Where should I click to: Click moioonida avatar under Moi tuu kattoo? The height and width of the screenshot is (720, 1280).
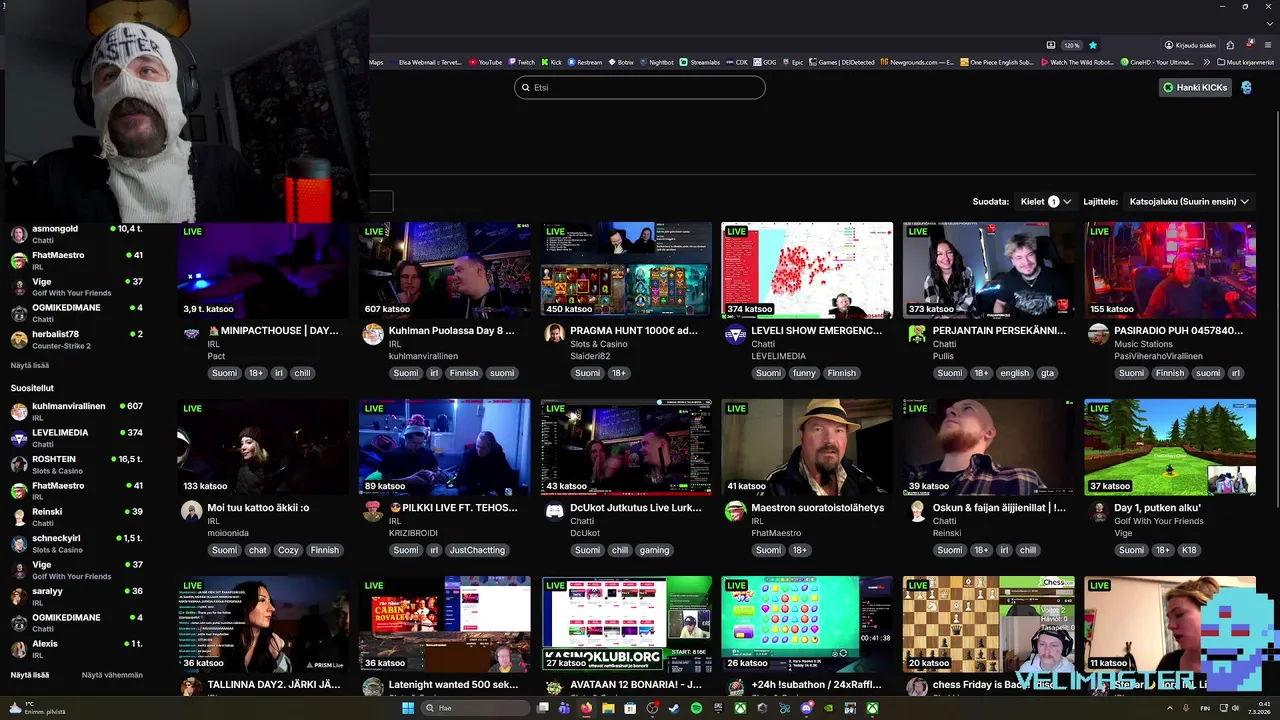[191, 511]
